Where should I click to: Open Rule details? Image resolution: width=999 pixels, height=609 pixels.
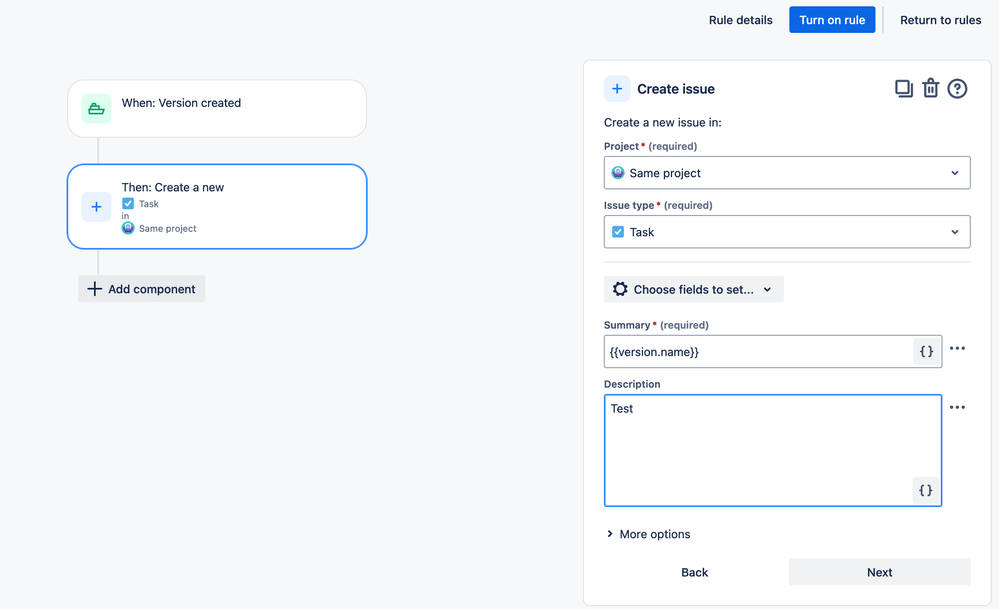click(740, 20)
